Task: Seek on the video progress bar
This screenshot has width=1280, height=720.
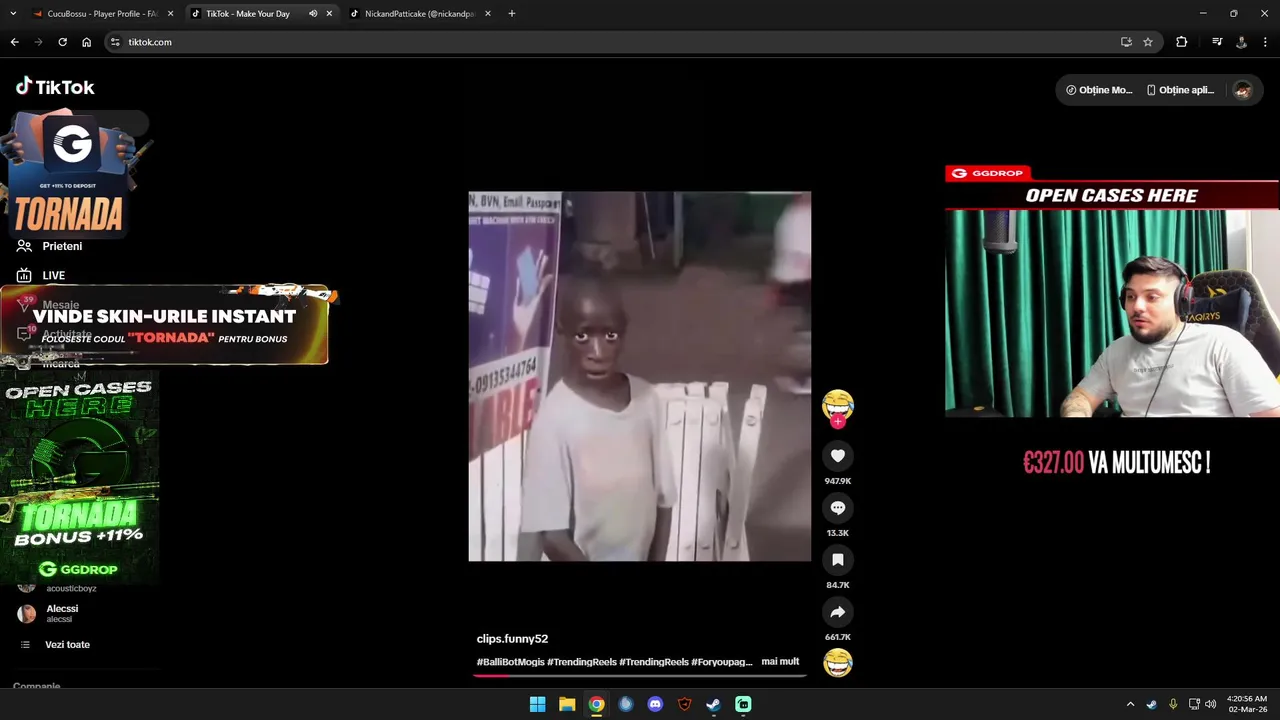Action: click(x=640, y=676)
